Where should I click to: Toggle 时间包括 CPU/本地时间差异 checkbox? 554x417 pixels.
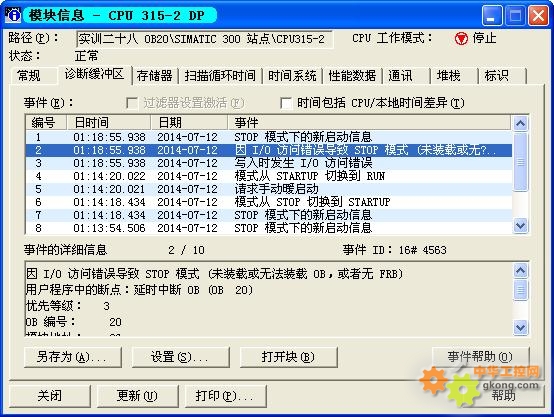tap(286, 103)
